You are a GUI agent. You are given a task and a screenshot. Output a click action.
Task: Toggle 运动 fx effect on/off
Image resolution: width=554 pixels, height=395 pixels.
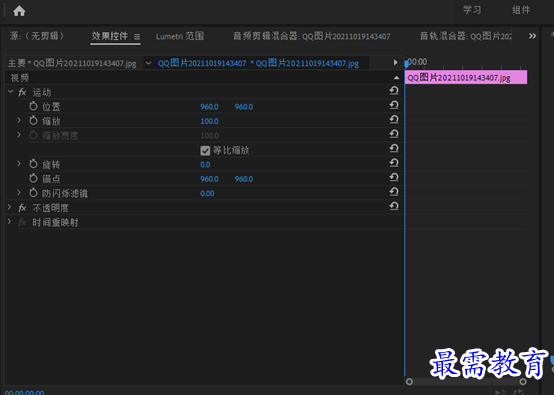click(22, 93)
